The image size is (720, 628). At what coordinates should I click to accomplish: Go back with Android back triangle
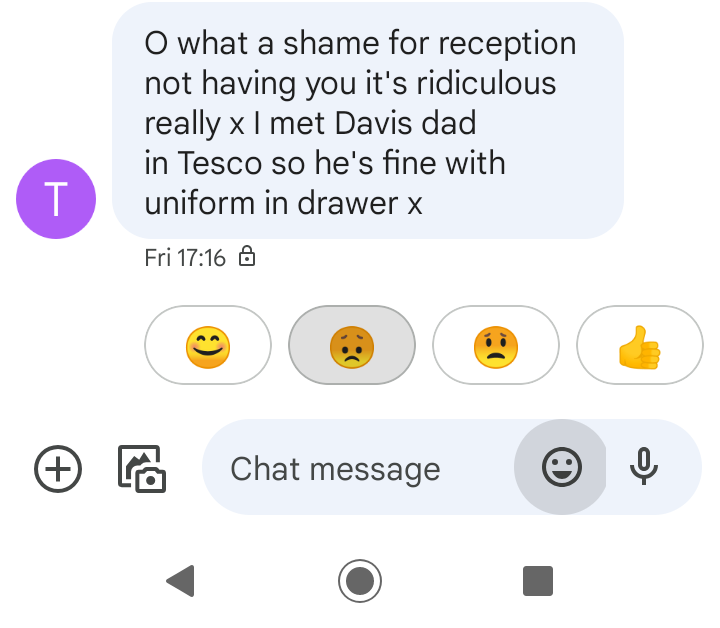point(180,581)
